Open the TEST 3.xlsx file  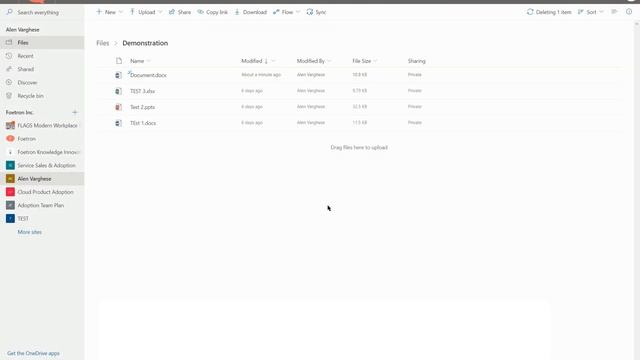pos(142,91)
